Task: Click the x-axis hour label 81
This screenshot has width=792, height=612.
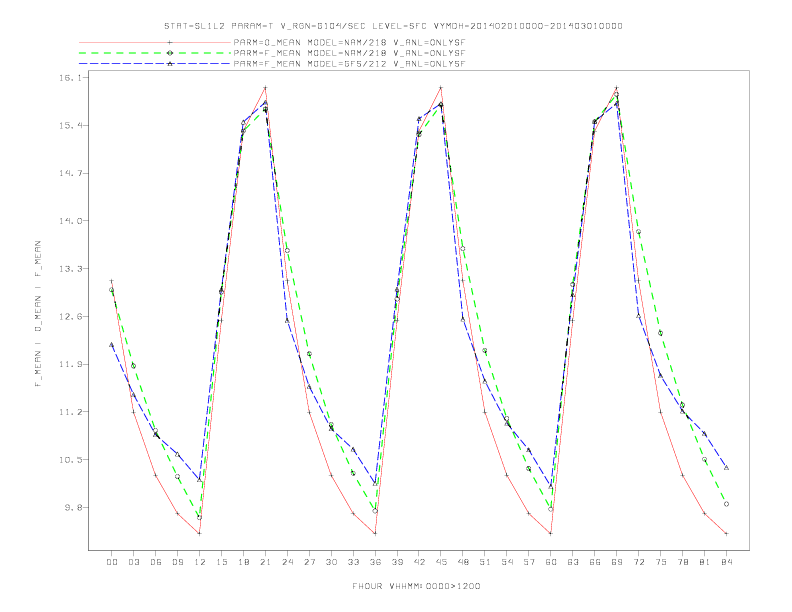Action: 704,562
